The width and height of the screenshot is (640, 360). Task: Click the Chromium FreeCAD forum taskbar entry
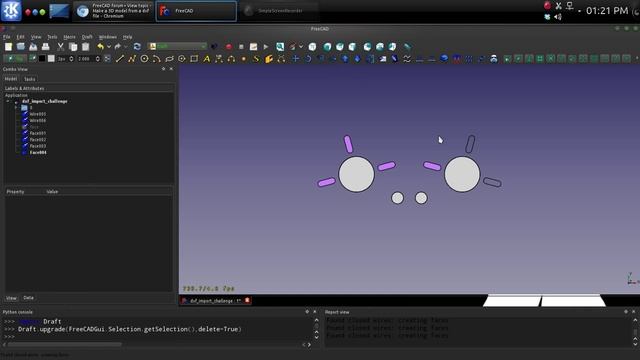pyautogui.click(x=113, y=11)
